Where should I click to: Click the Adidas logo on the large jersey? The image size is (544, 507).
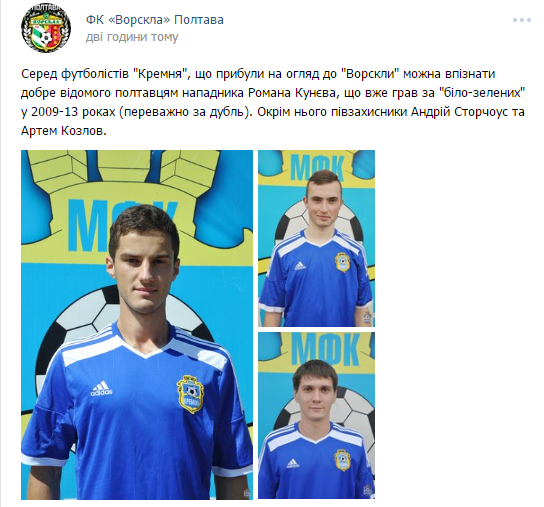pyautogui.click(x=101, y=389)
